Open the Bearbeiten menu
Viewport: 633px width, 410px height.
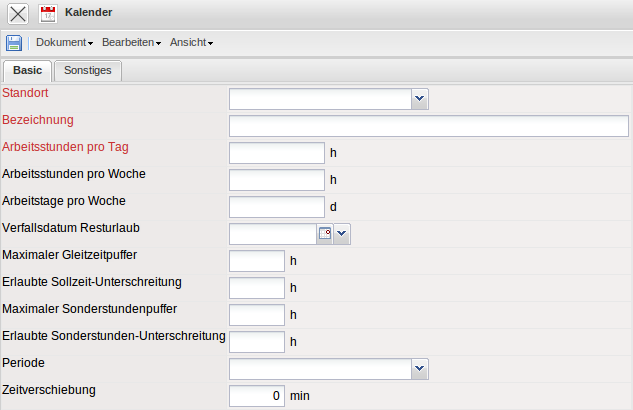coord(131,43)
